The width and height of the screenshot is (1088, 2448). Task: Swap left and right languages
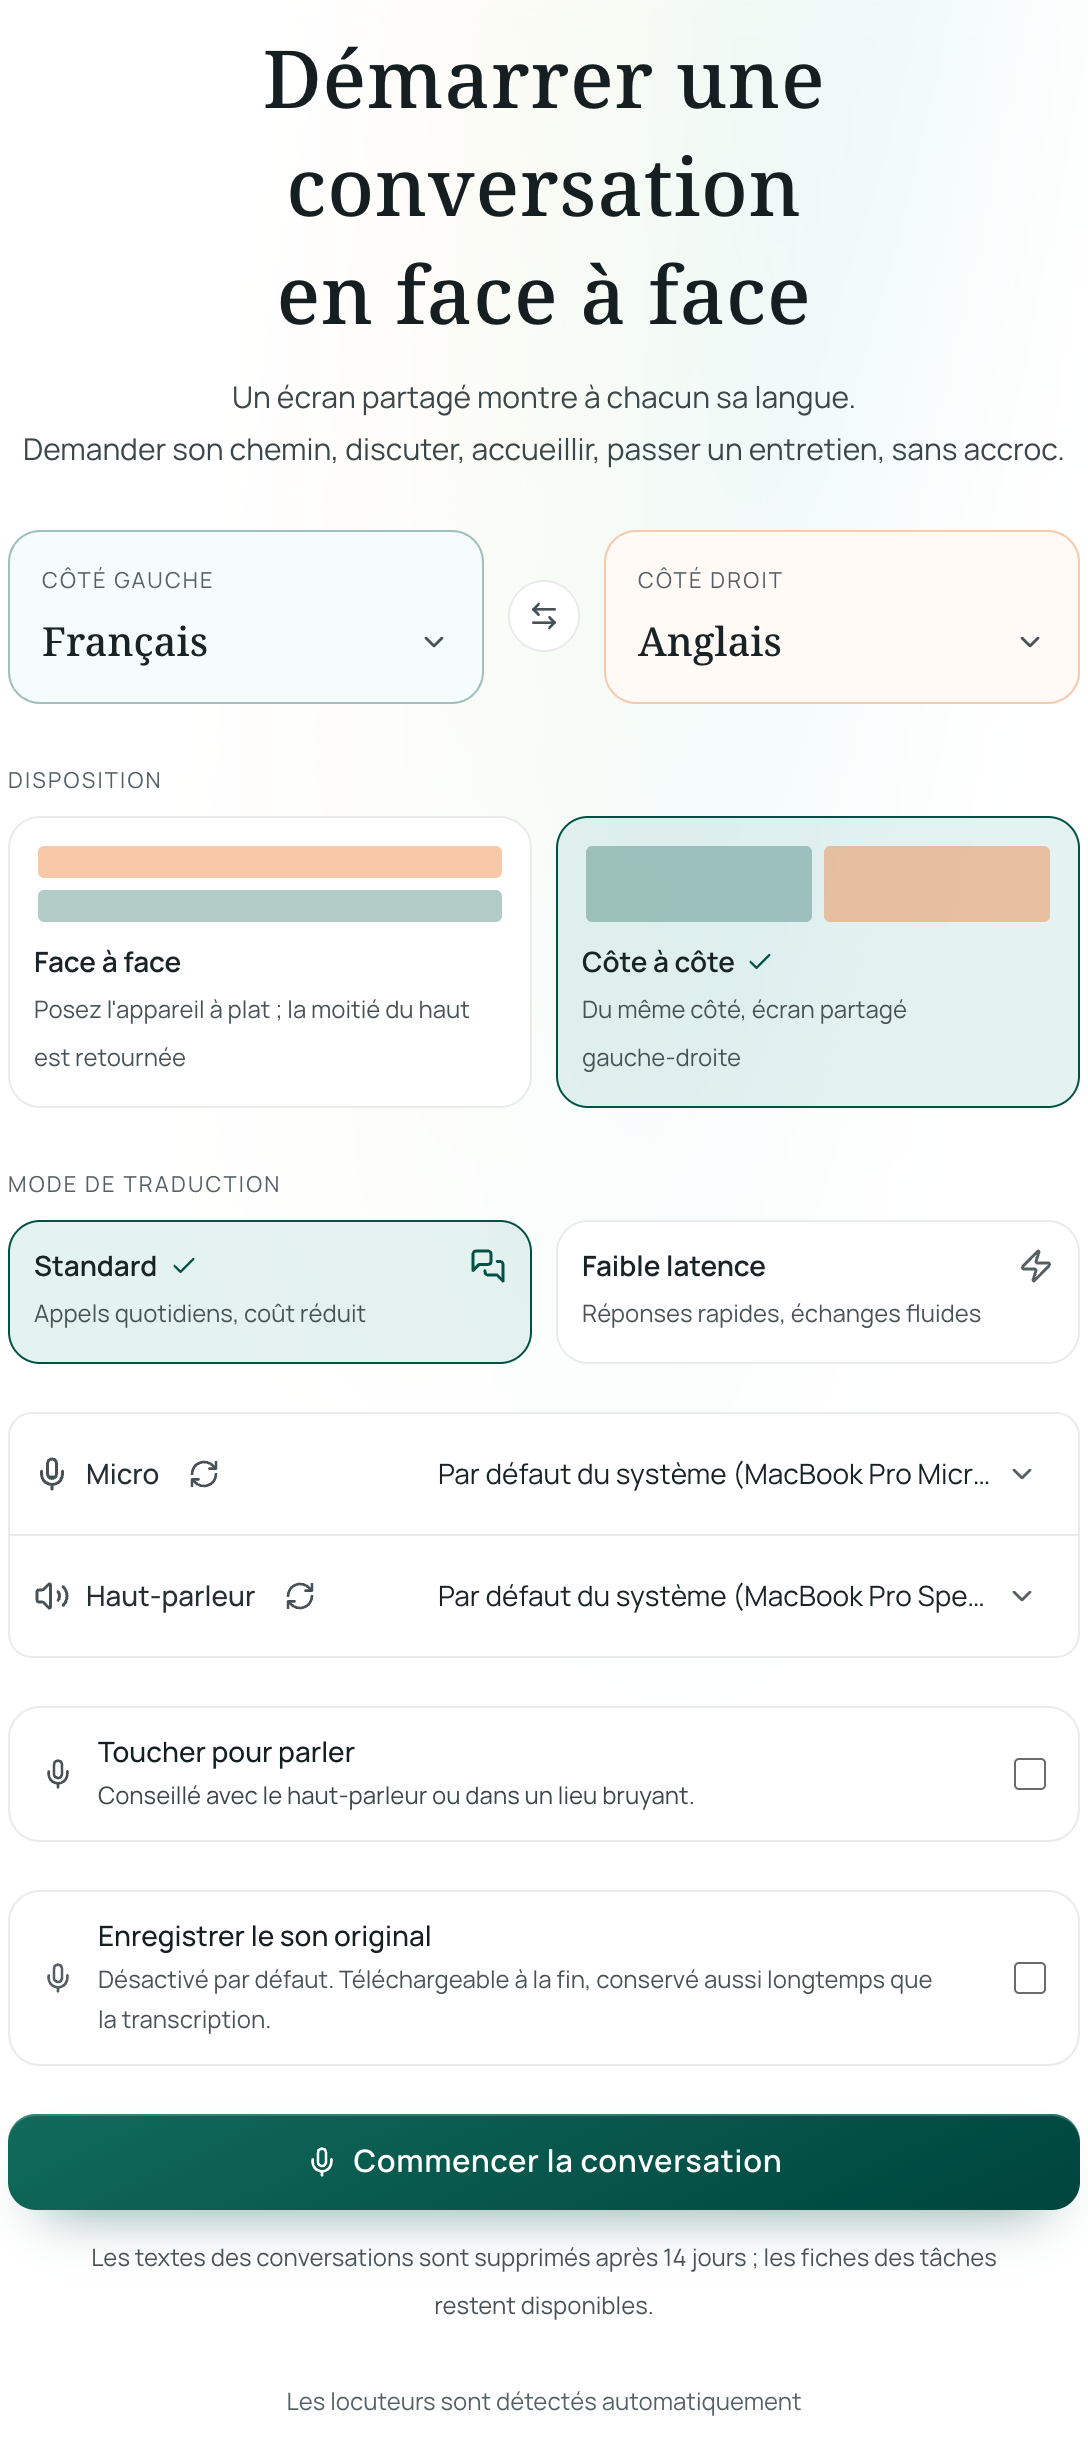544,616
